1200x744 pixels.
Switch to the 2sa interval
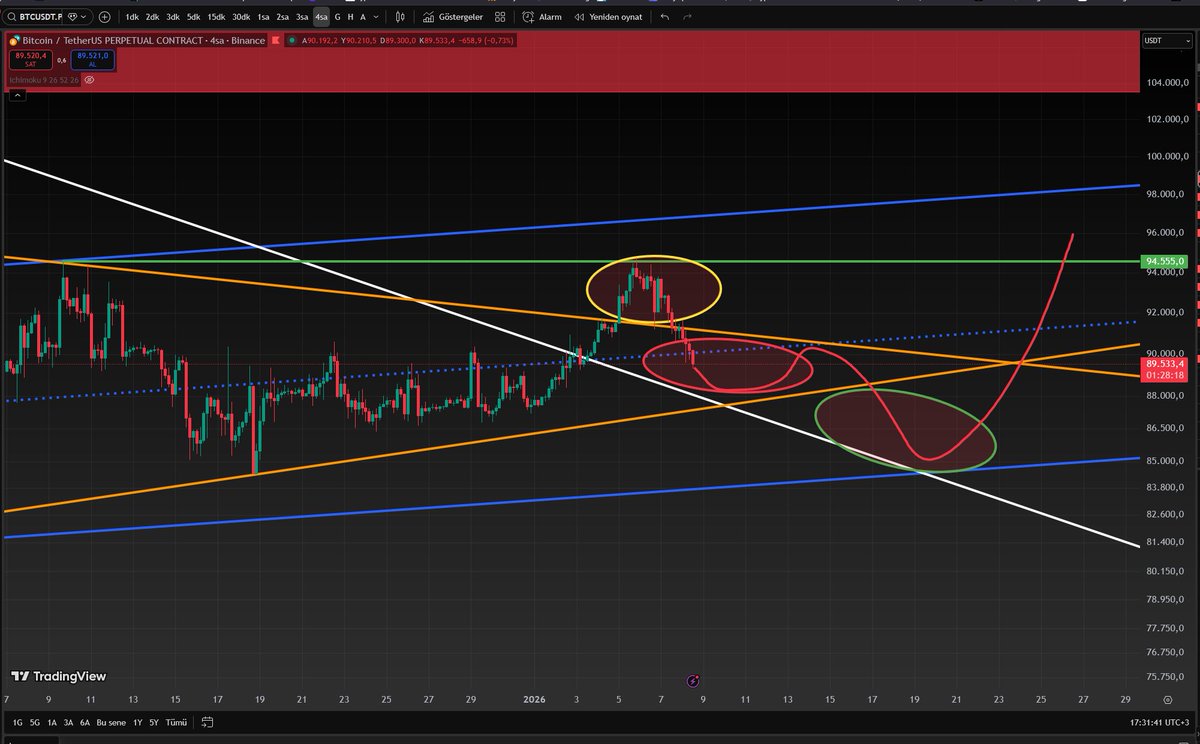[283, 17]
